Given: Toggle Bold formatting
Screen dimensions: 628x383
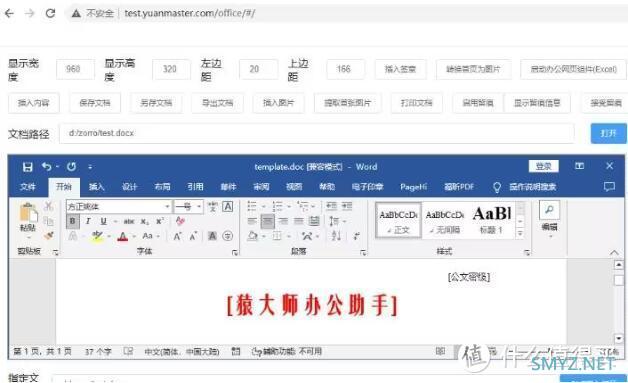Looking at the screenshot, I should tap(72, 221).
